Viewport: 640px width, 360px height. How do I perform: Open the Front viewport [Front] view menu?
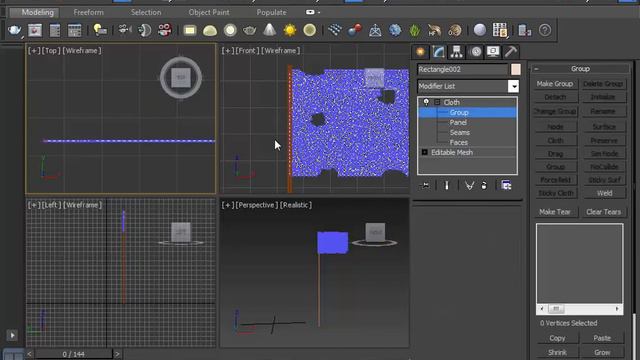(x=247, y=51)
